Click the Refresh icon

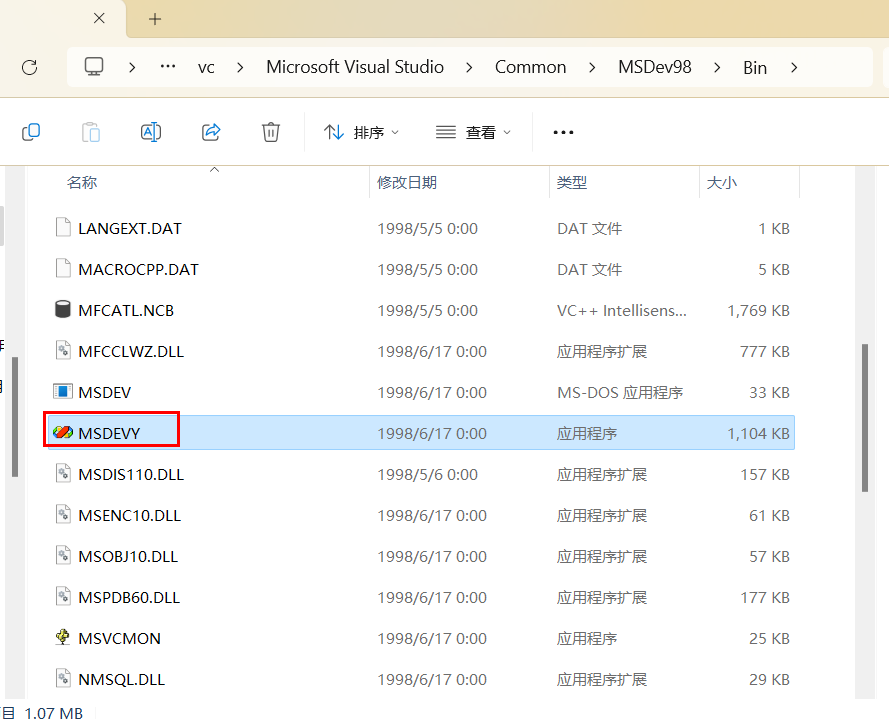(x=29, y=67)
